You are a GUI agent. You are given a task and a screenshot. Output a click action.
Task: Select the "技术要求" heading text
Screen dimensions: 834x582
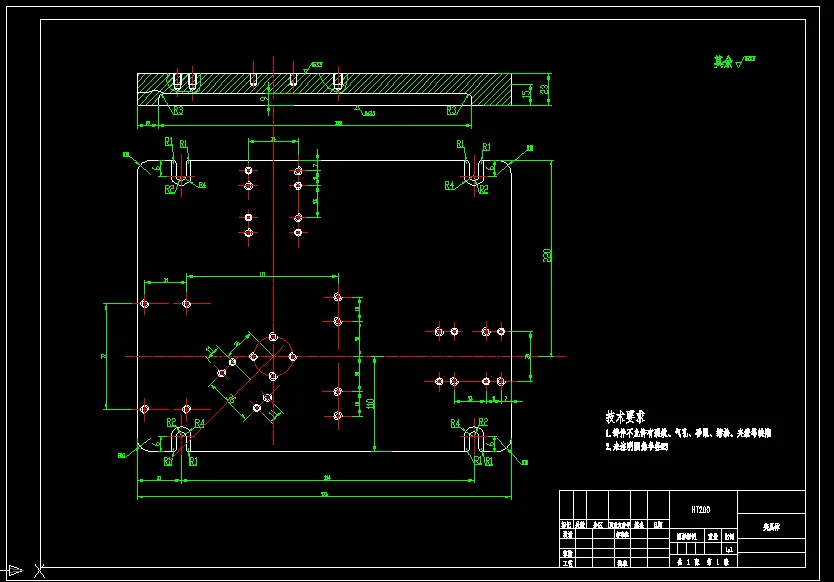point(625,417)
